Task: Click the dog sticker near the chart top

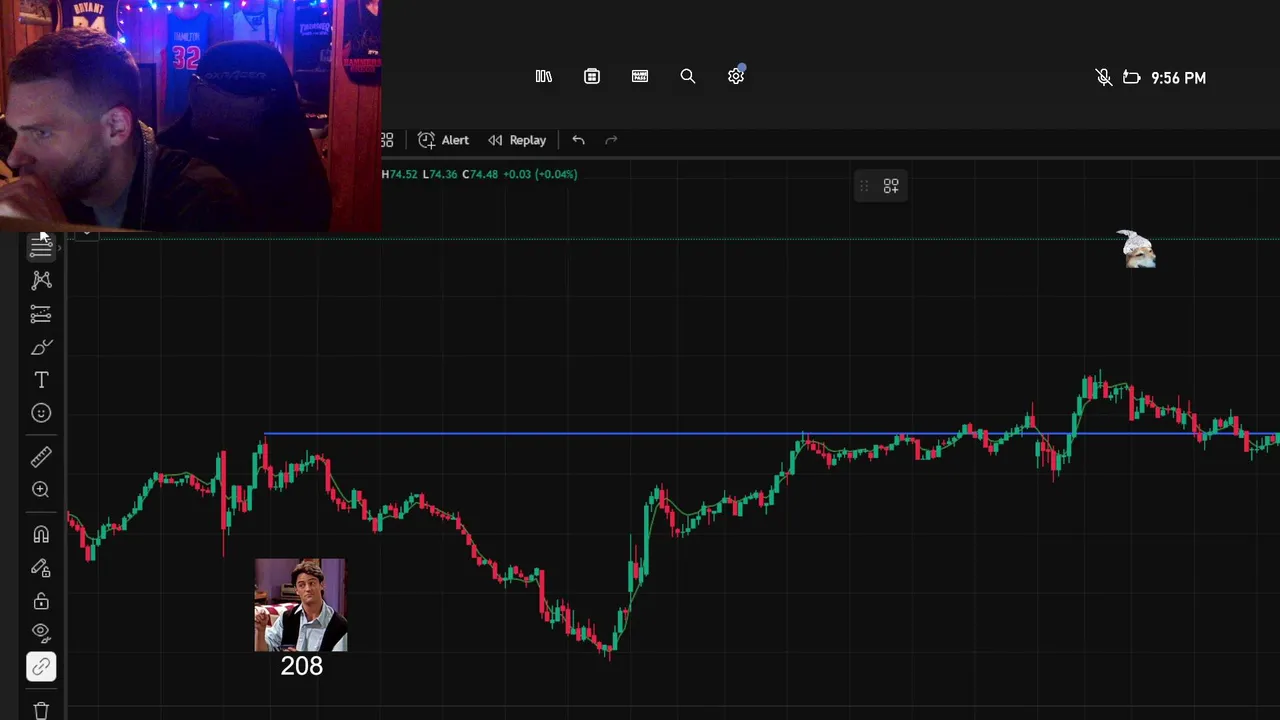Action: point(1137,249)
